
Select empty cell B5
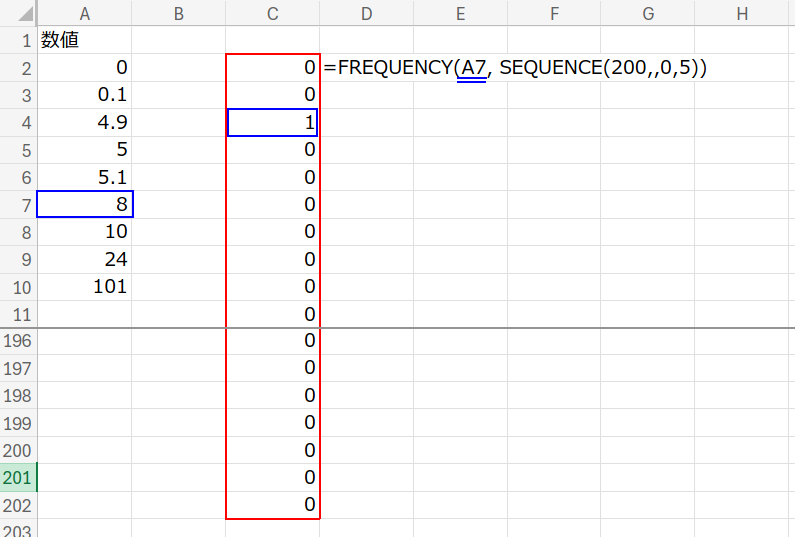(x=178, y=150)
